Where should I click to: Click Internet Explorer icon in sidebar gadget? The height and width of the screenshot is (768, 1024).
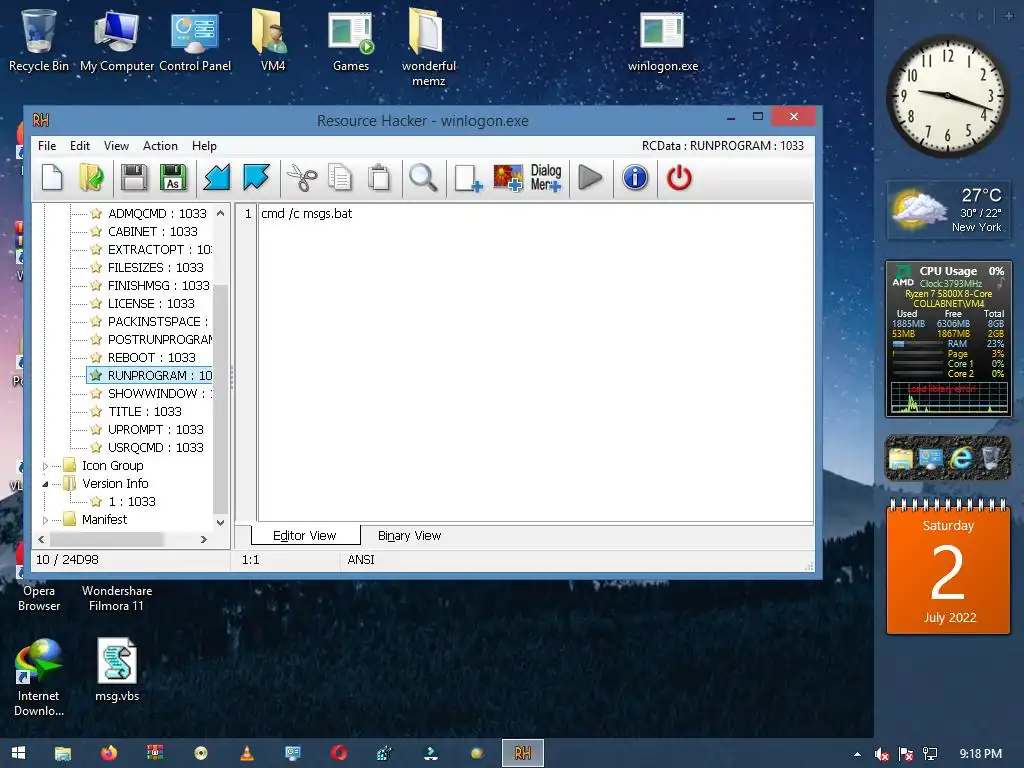(x=961, y=458)
